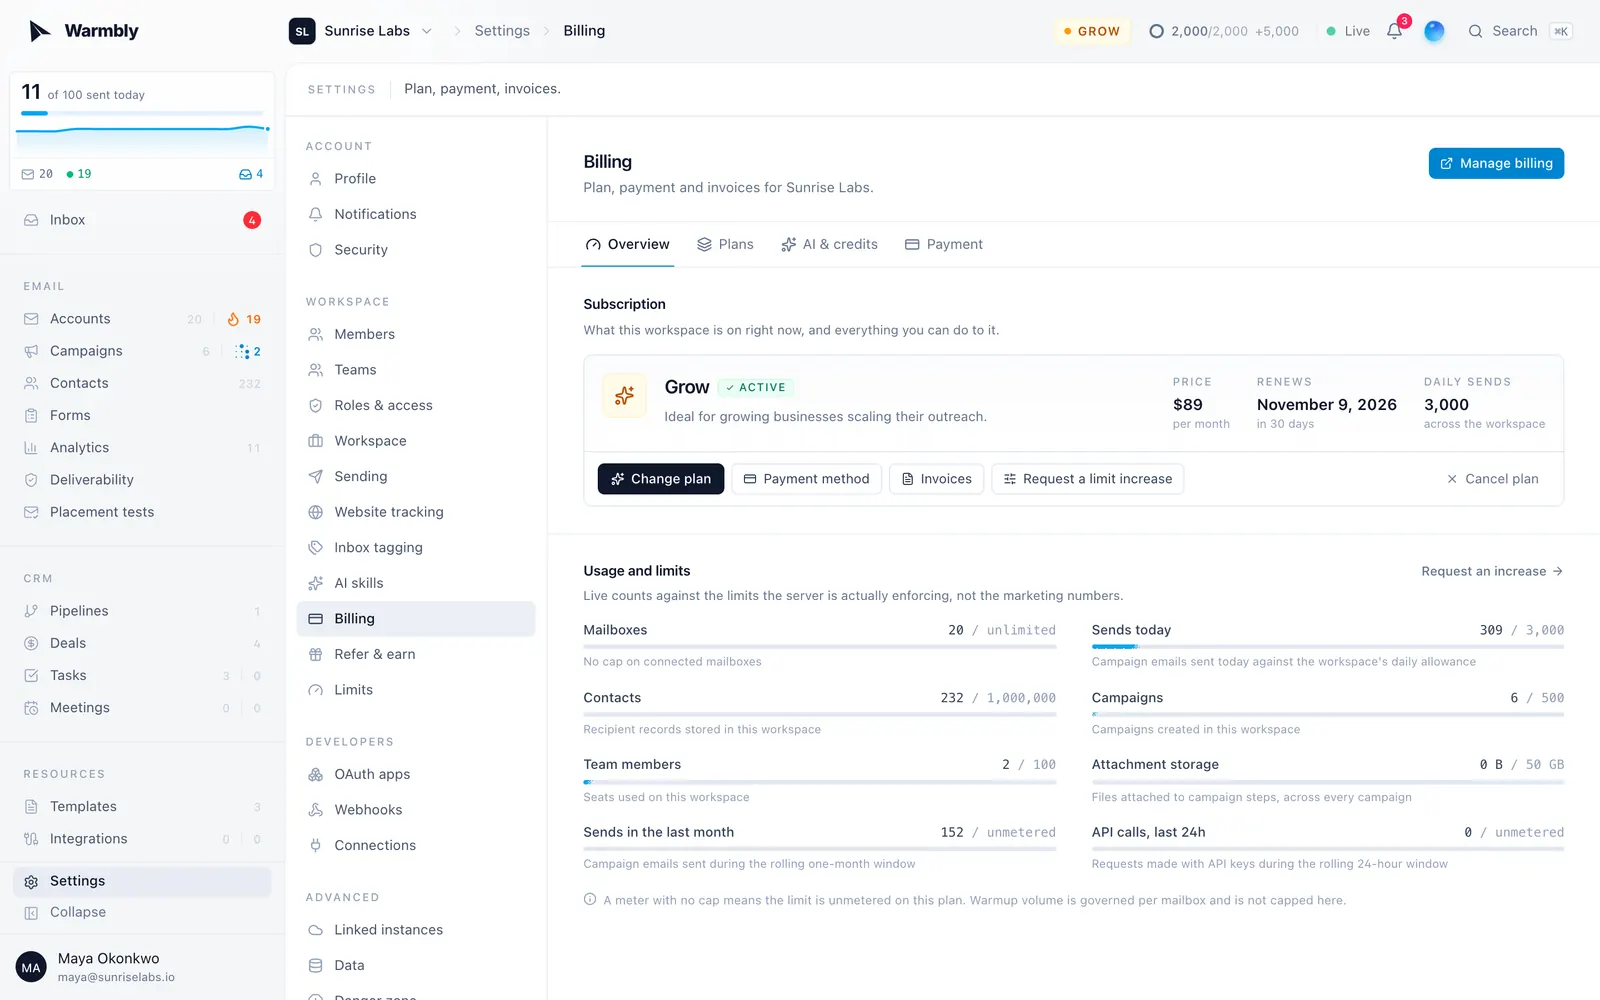
Task: Open the Payment method button
Action: pos(806,479)
